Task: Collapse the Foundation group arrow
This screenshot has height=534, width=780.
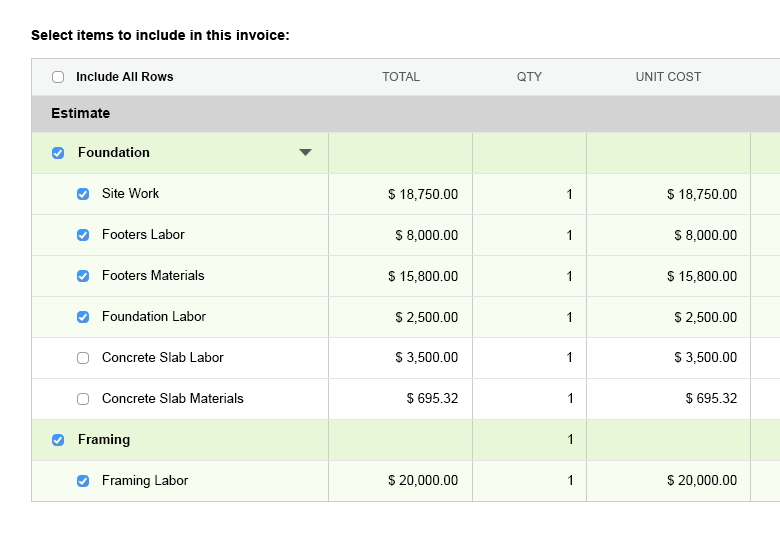Action: (x=306, y=153)
